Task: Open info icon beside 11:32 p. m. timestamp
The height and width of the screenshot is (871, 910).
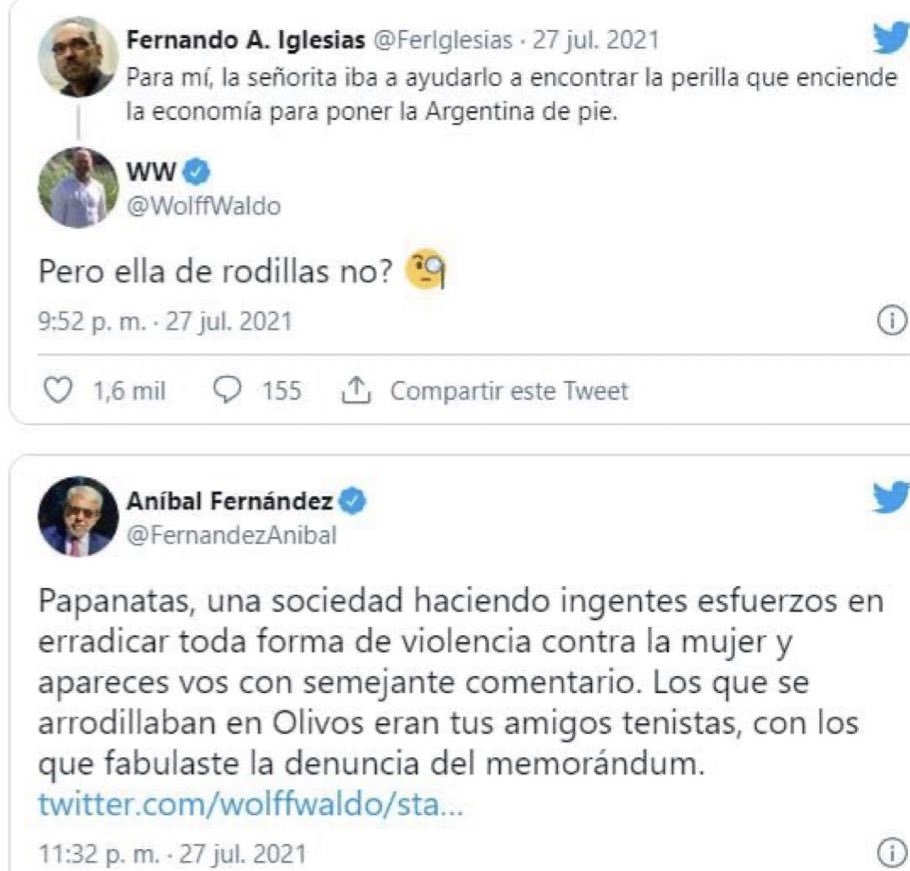Action: coord(892,852)
